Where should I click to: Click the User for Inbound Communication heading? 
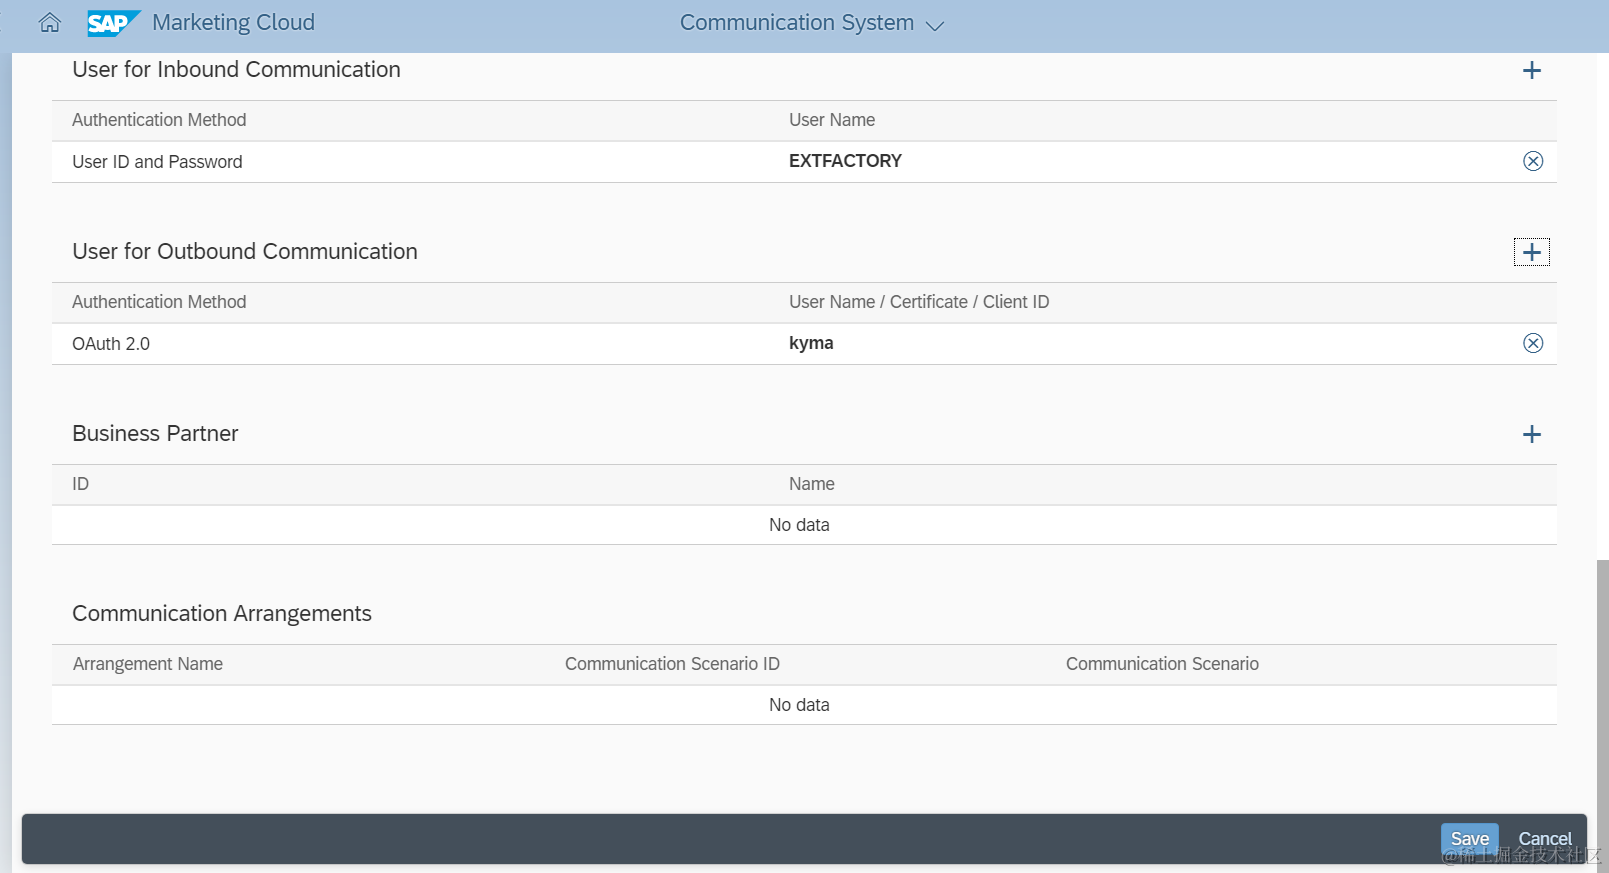[236, 69]
